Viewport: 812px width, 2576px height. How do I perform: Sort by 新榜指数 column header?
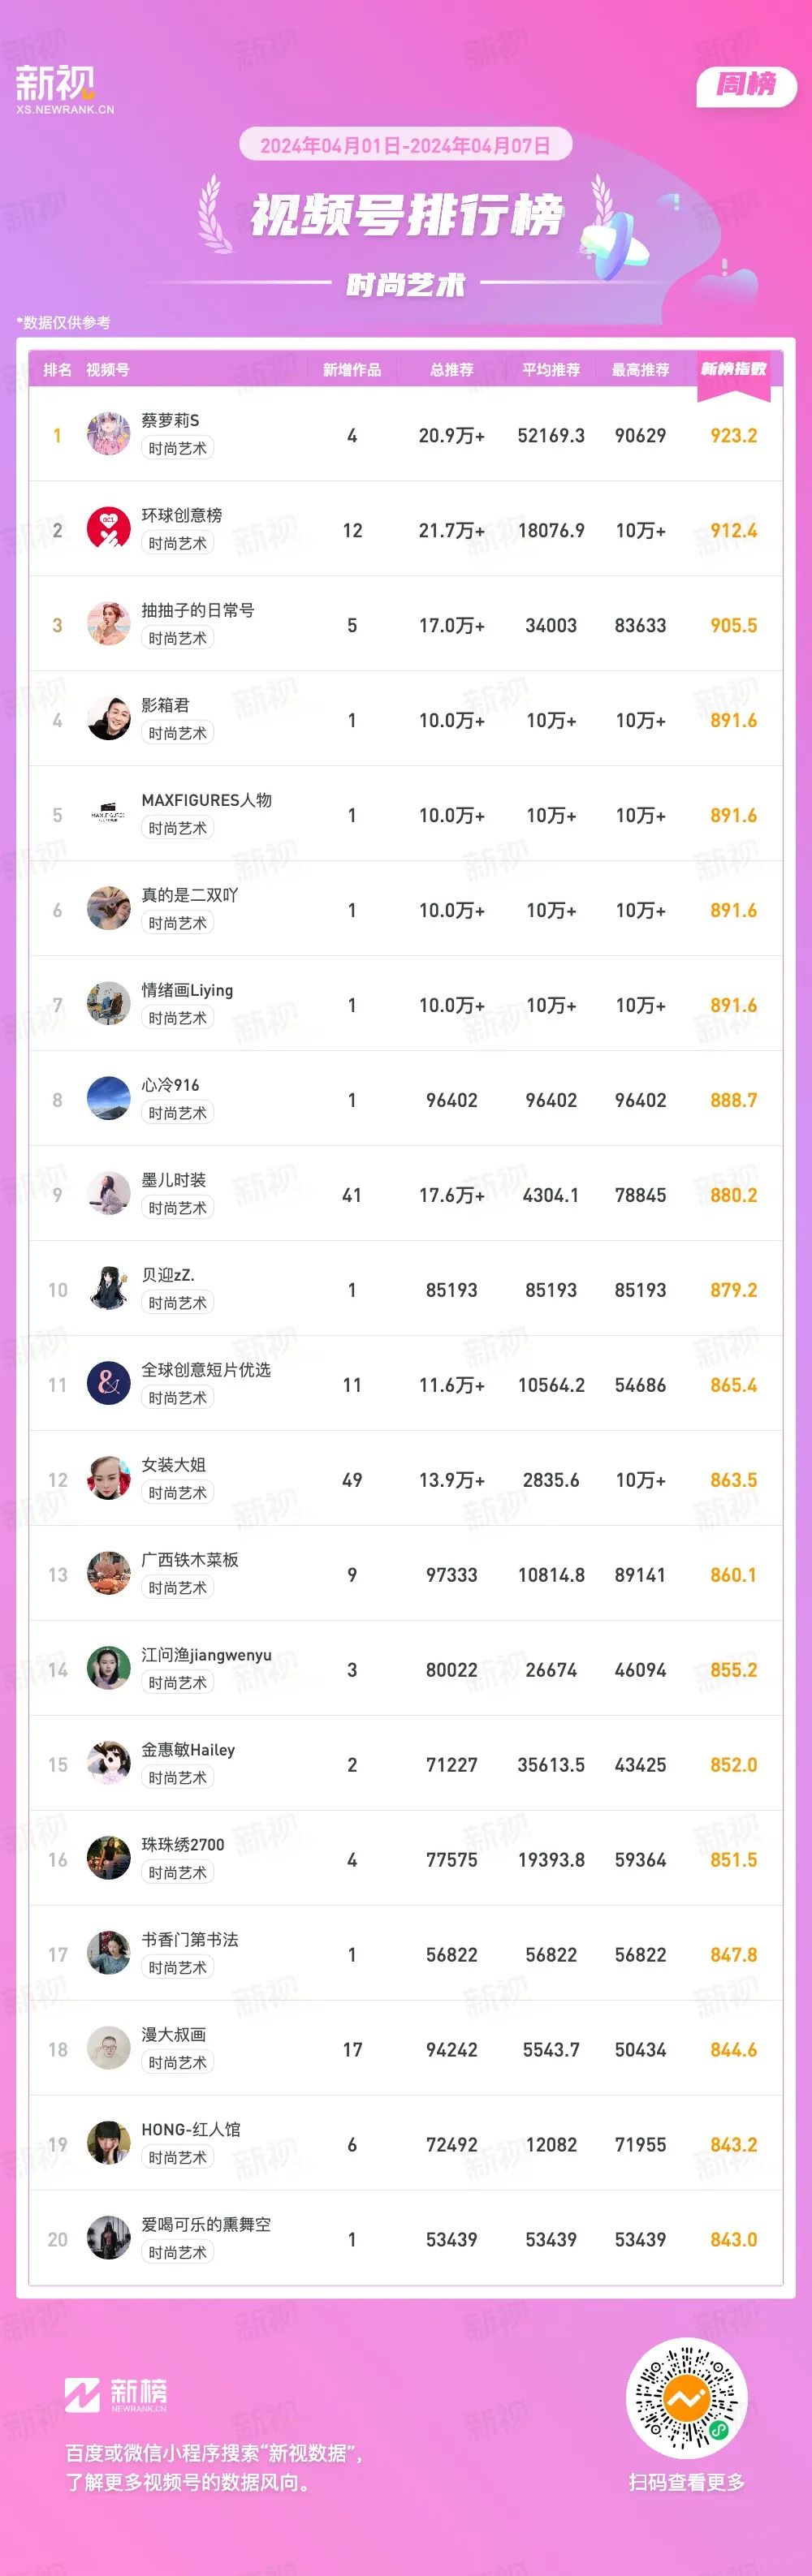tap(733, 369)
